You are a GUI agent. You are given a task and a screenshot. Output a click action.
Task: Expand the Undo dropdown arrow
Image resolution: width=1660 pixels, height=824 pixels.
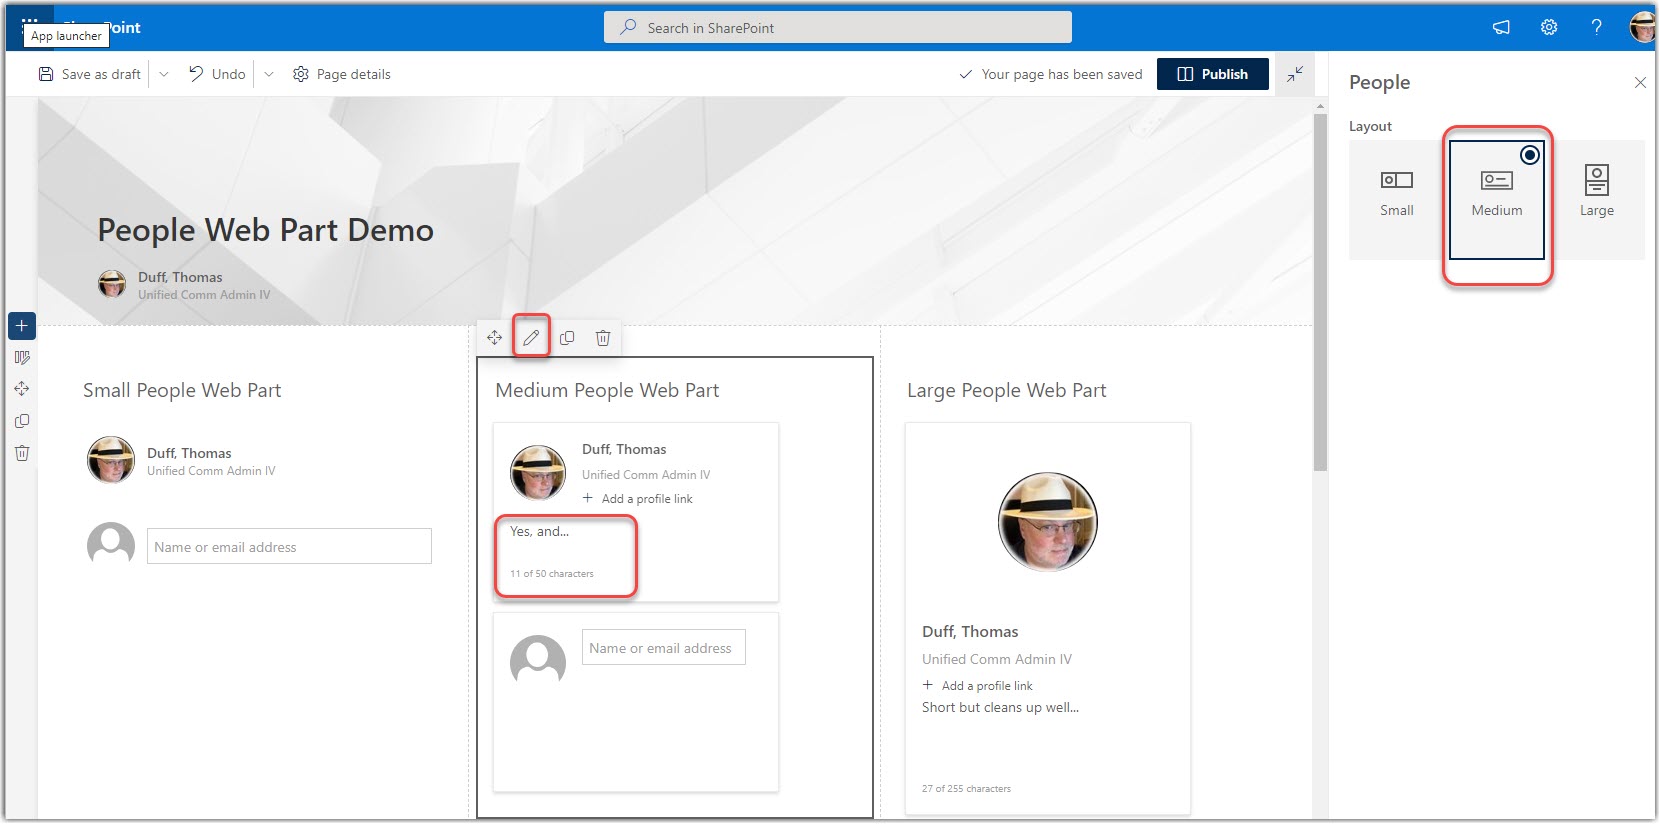tap(269, 74)
